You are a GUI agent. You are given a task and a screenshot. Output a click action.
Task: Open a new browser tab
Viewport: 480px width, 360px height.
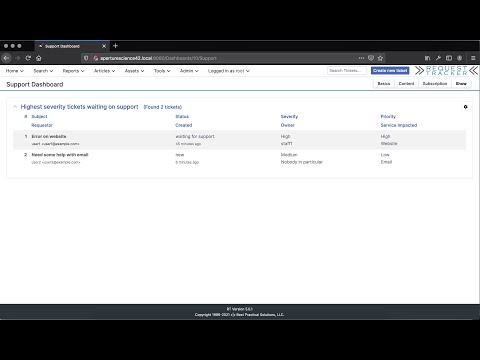point(115,46)
